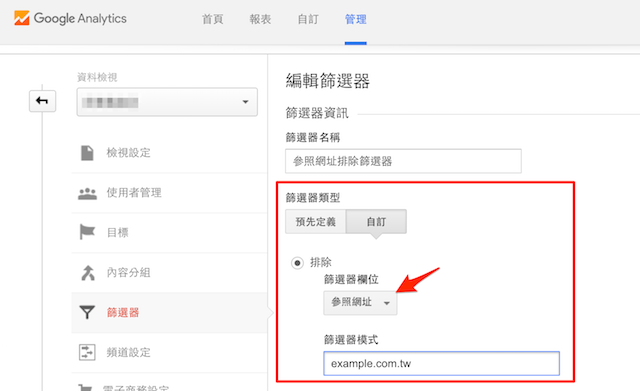640x391 pixels.
Task: Open the 參照網址 filter field dropdown
Action: tap(360, 302)
